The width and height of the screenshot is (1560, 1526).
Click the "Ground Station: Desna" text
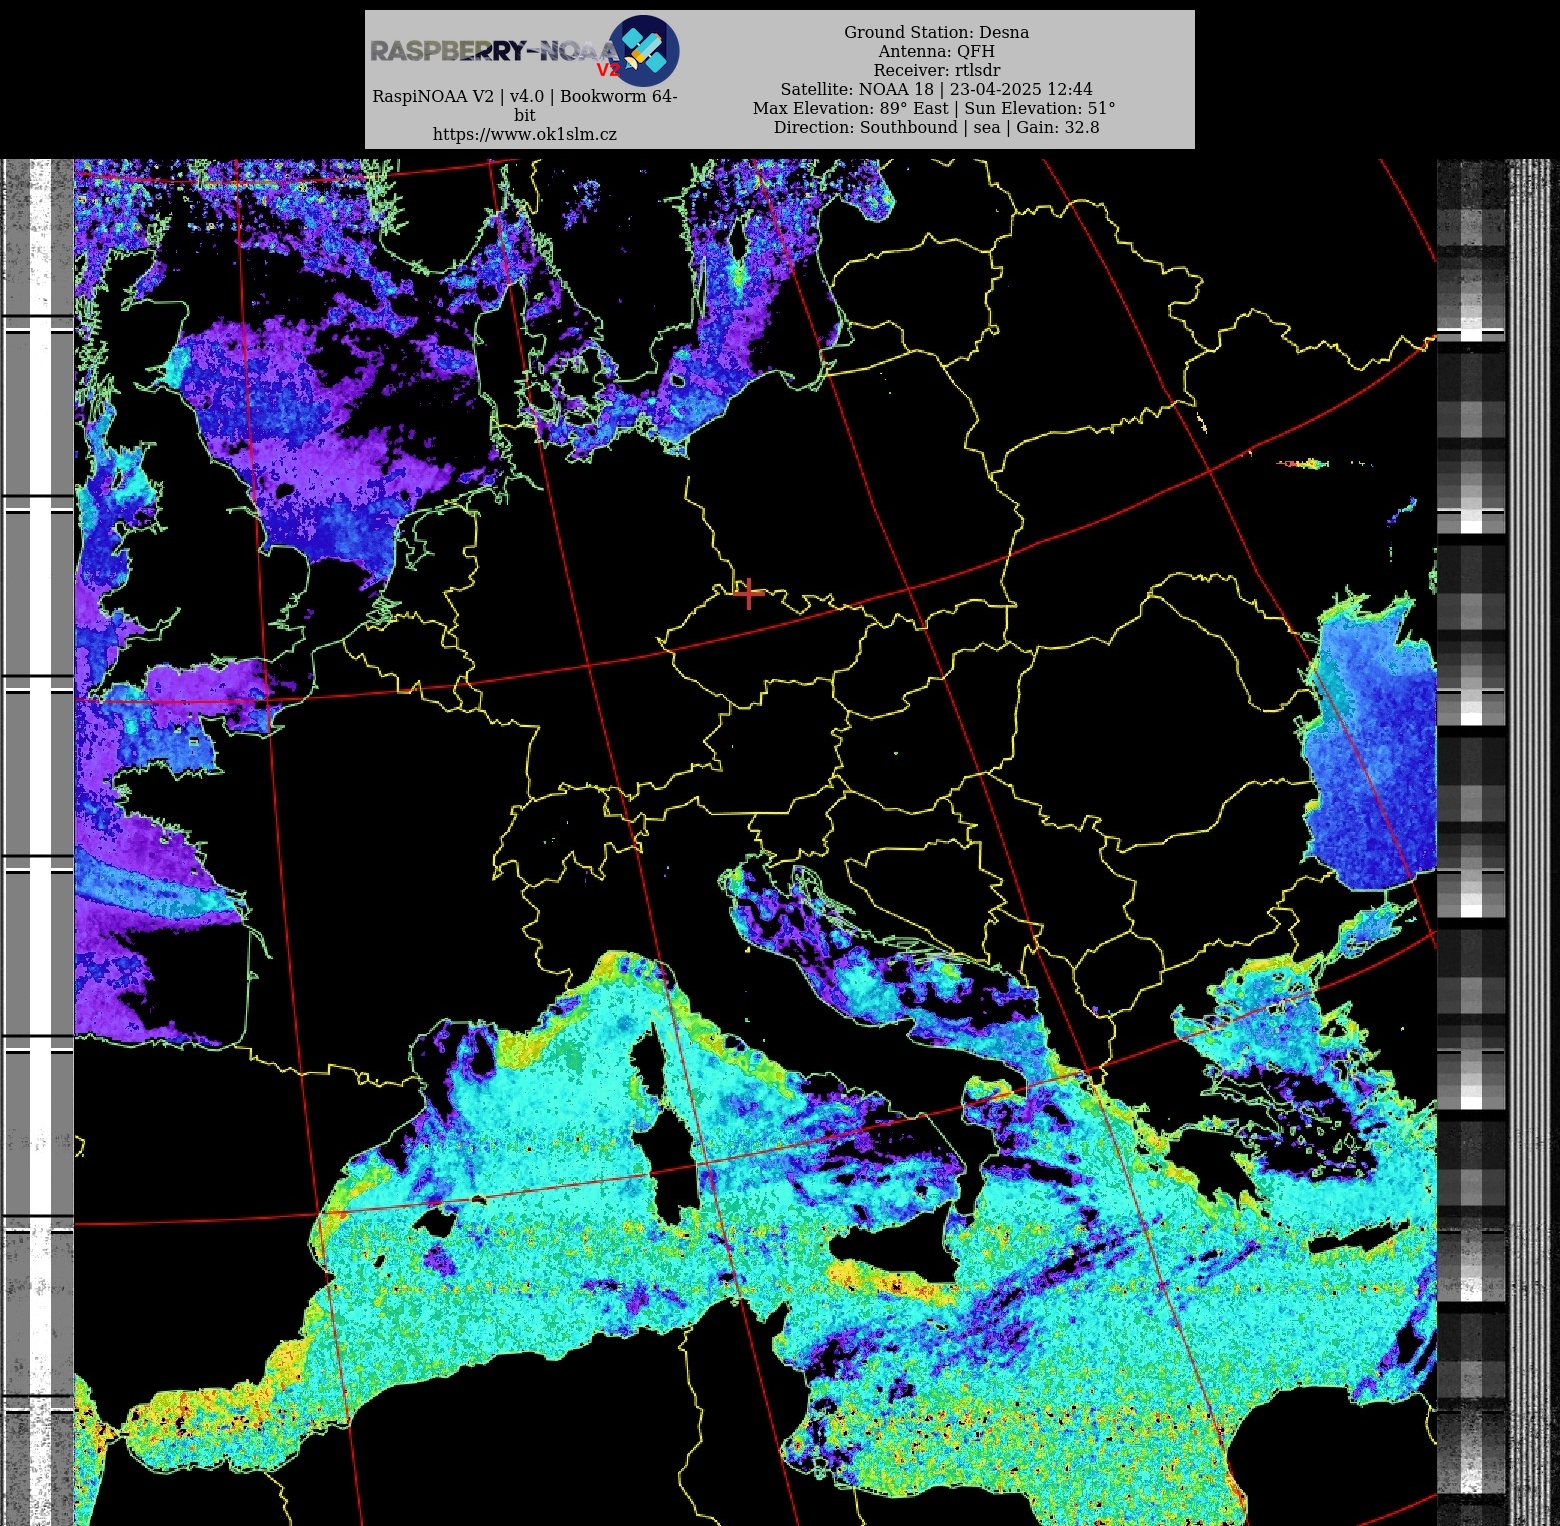click(936, 32)
